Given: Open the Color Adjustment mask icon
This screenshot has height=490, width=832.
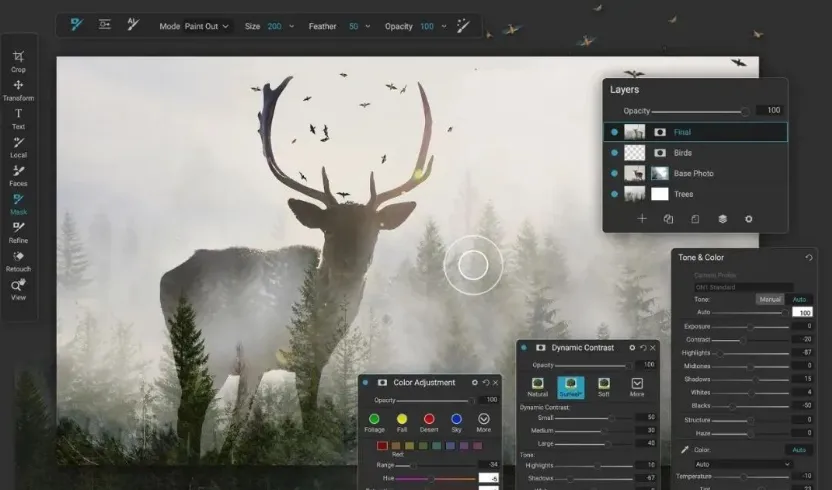Looking at the screenshot, I should (382, 382).
